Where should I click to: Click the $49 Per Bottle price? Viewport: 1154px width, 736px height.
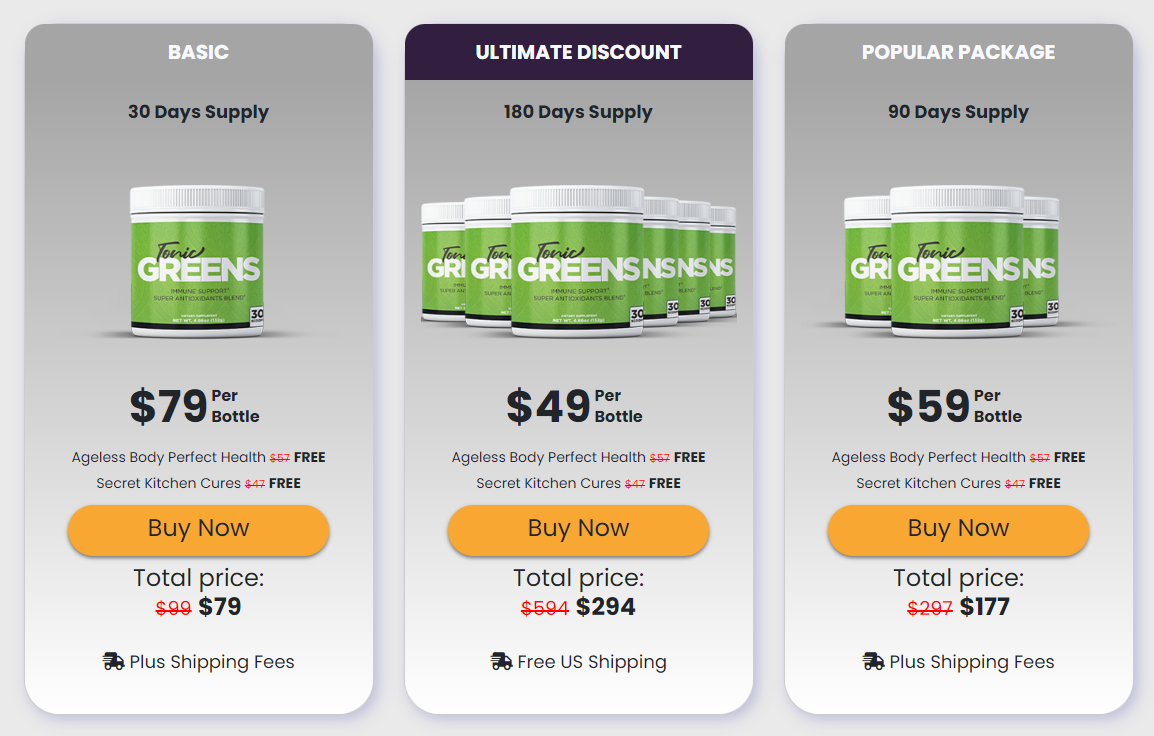574,406
